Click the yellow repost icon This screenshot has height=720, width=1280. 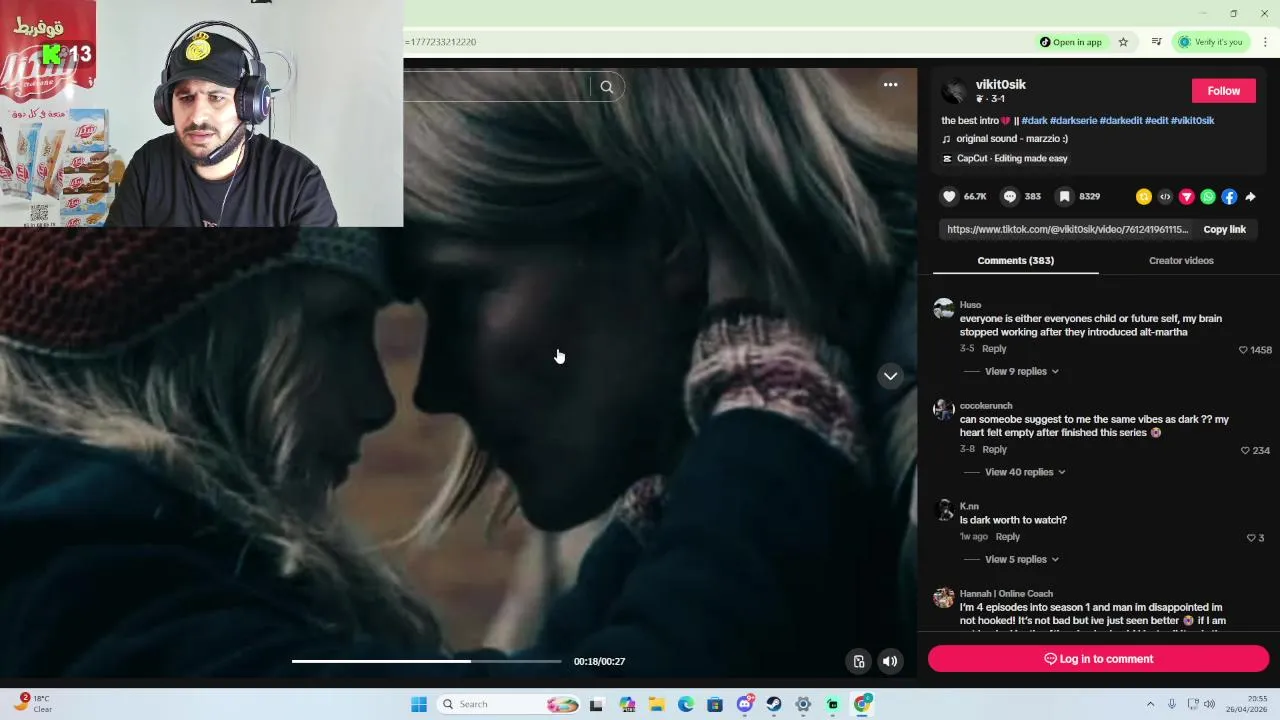point(1144,197)
